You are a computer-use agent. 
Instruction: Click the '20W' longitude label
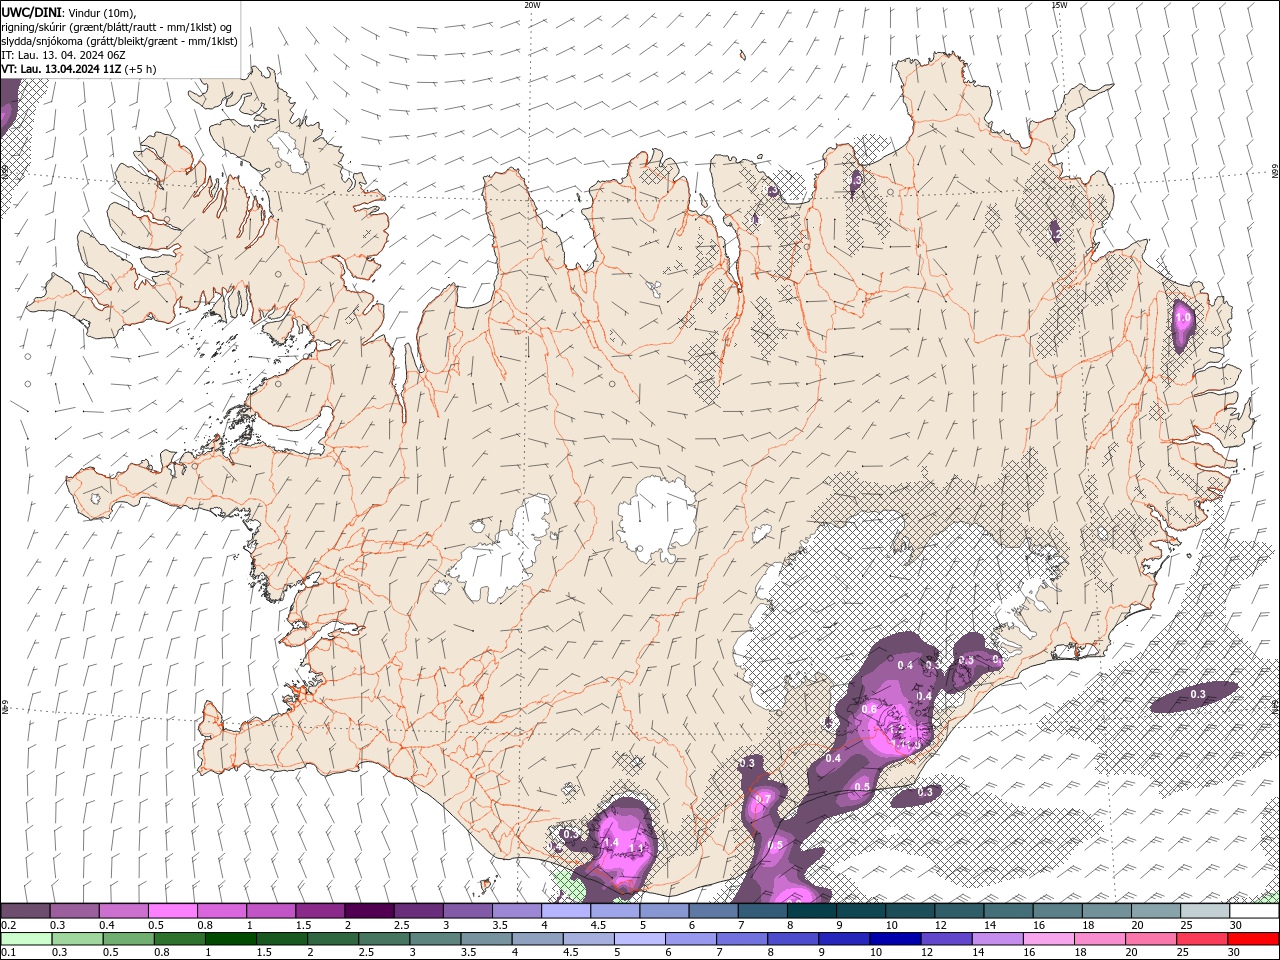point(532,5)
